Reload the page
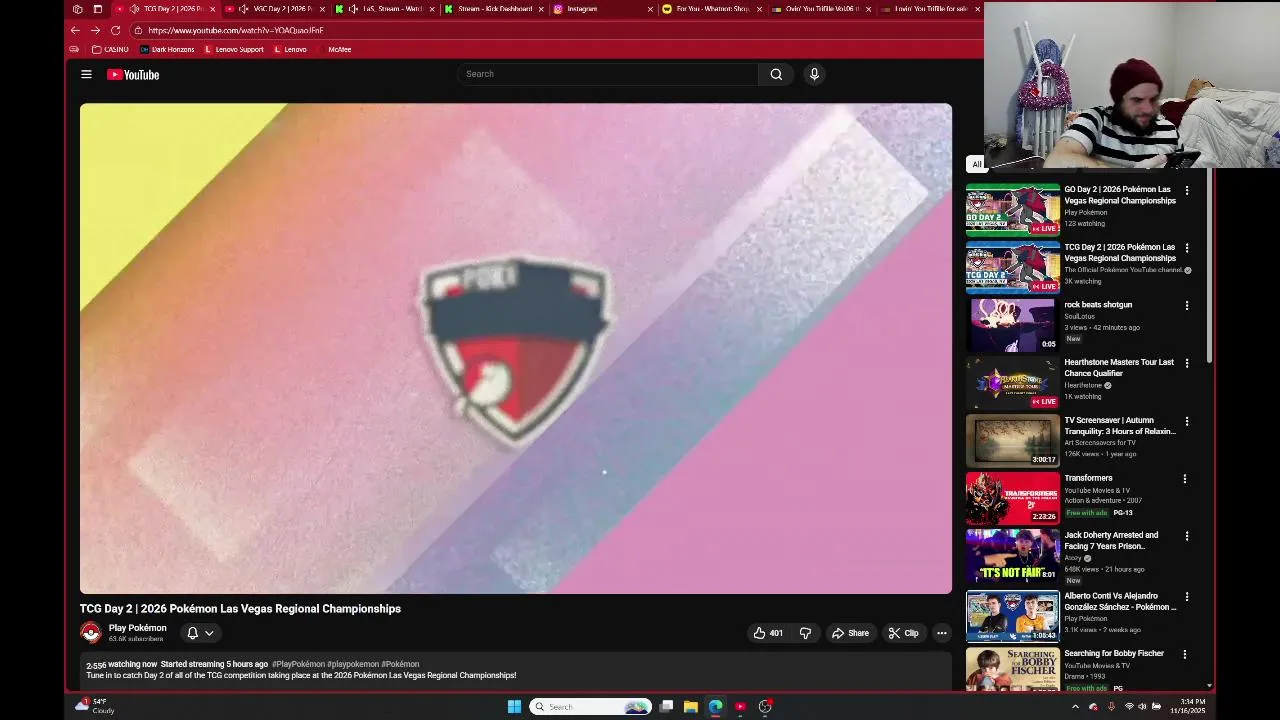1280x720 pixels. [x=115, y=30]
